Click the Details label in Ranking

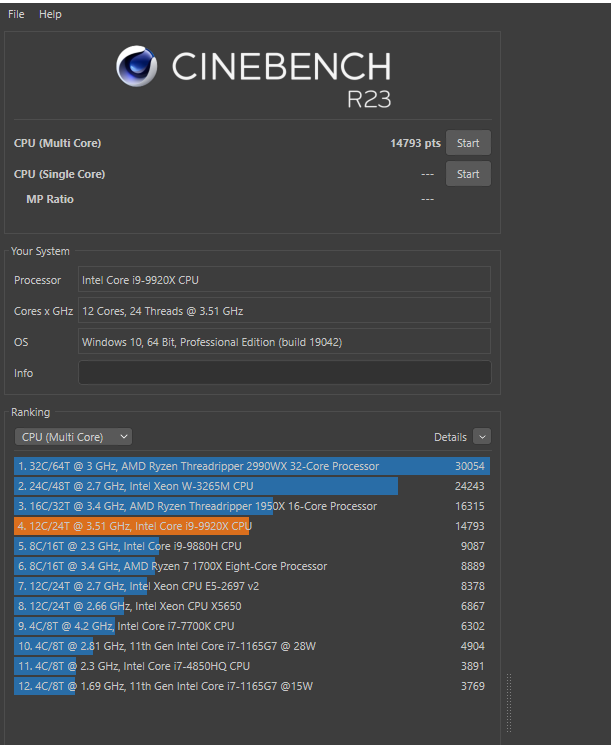click(x=450, y=437)
